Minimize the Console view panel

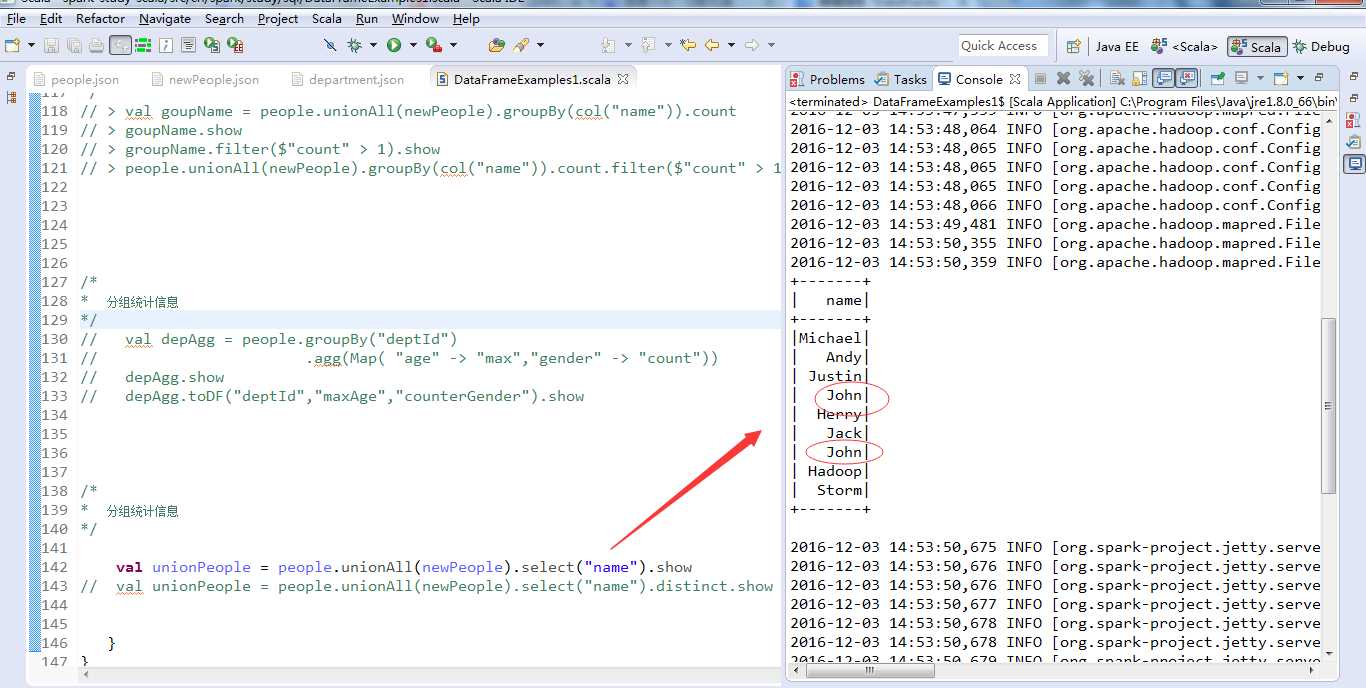(x=1319, y=77)
